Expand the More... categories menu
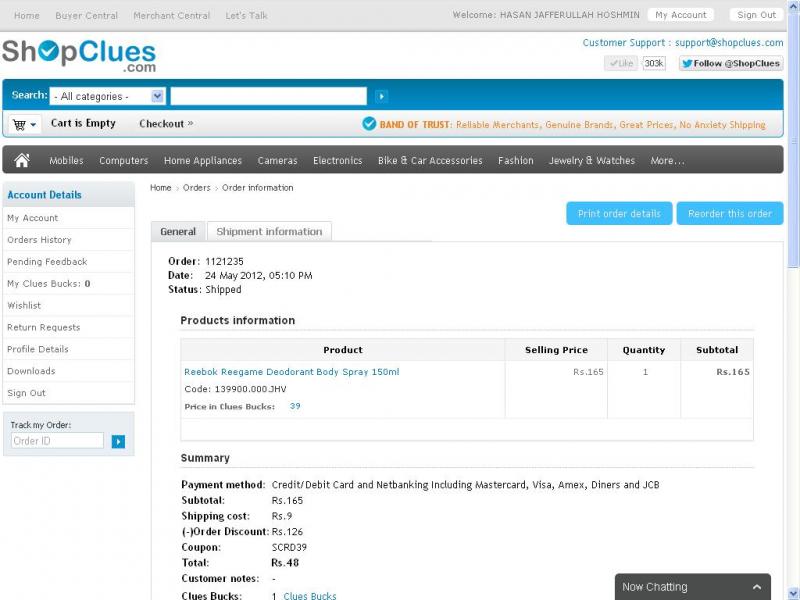 pos(667,160)
